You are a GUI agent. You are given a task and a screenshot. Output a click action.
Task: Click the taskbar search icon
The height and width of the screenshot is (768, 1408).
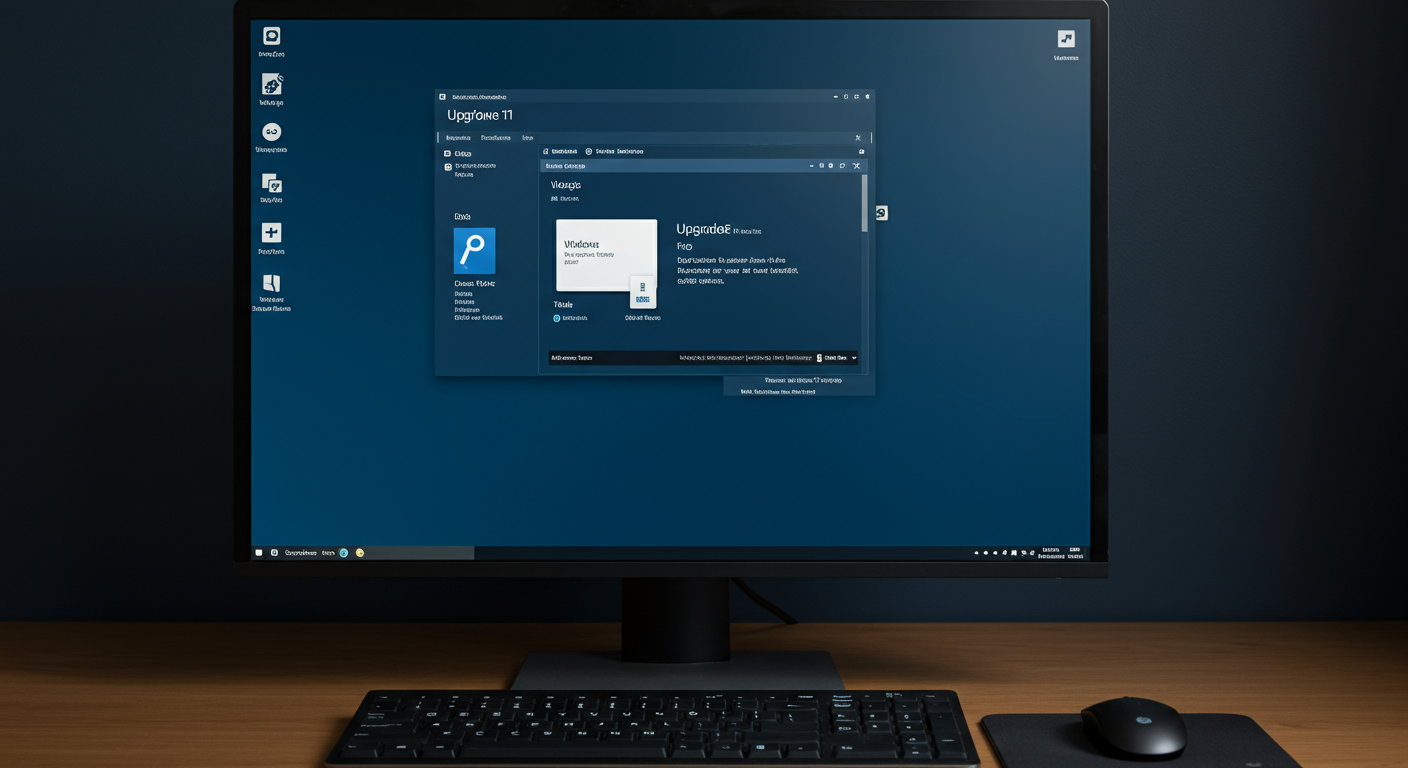coord(274,552)
